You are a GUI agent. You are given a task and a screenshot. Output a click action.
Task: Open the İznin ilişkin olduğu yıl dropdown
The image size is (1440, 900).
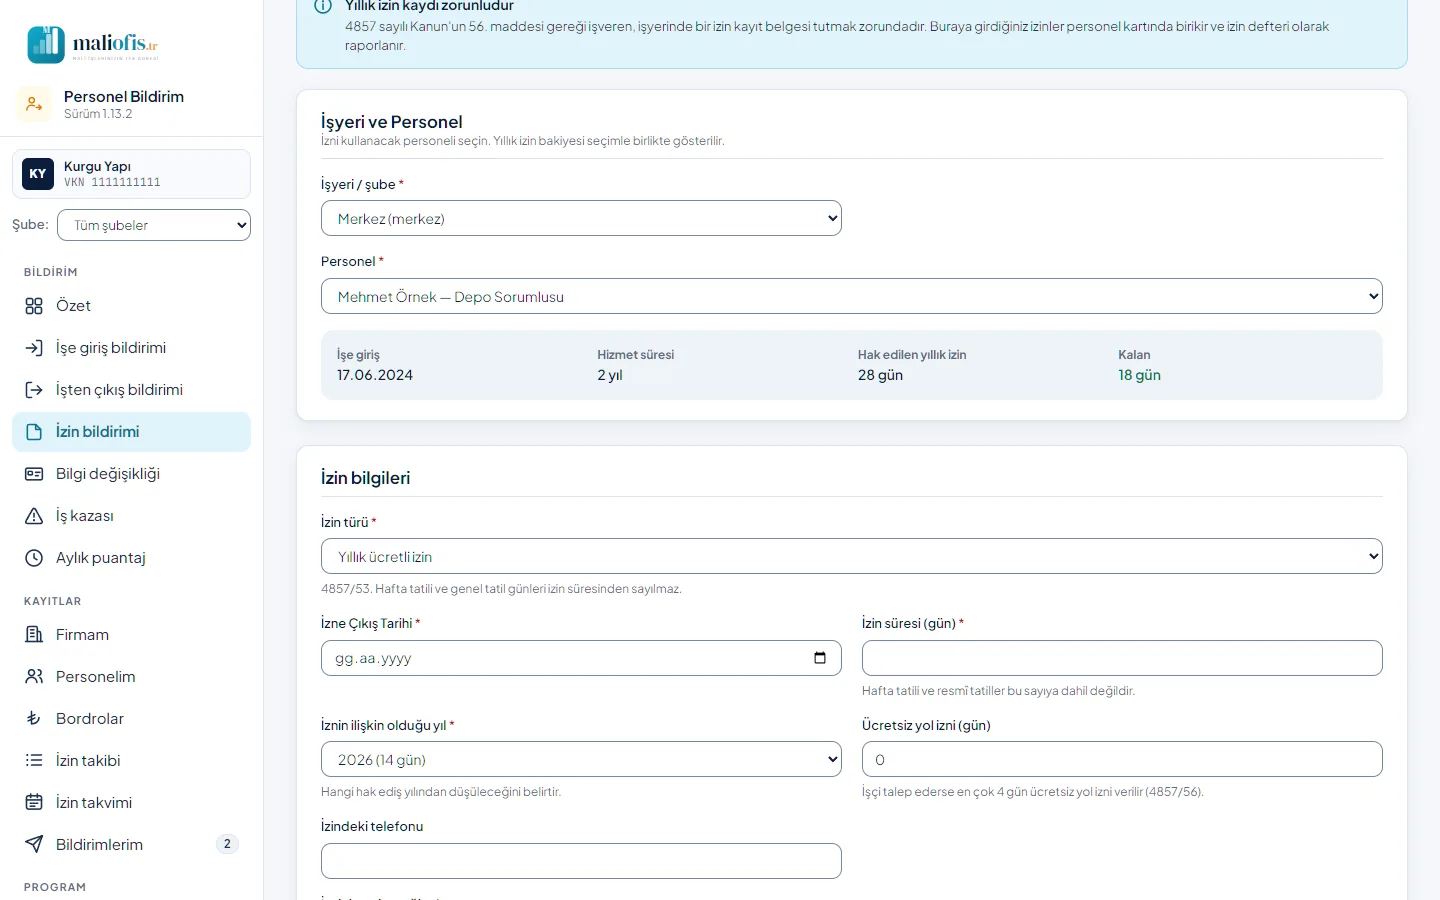tap(581, 759)
